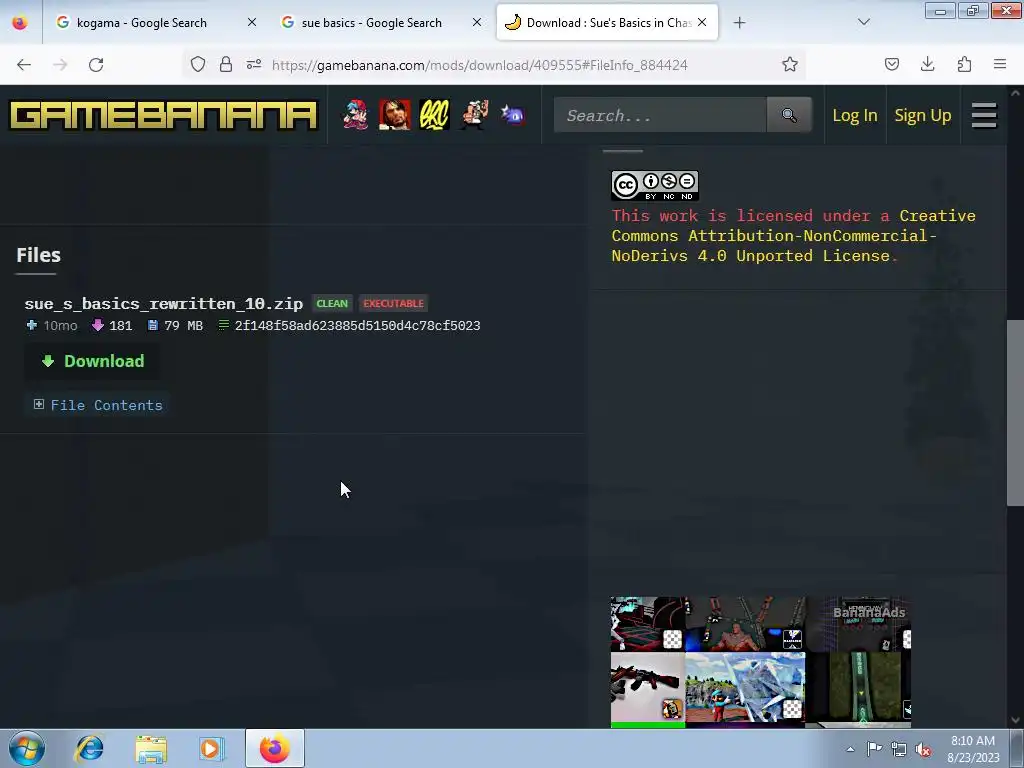
Task: Close the sue basics Google Search tab
Action: (477, 22)
